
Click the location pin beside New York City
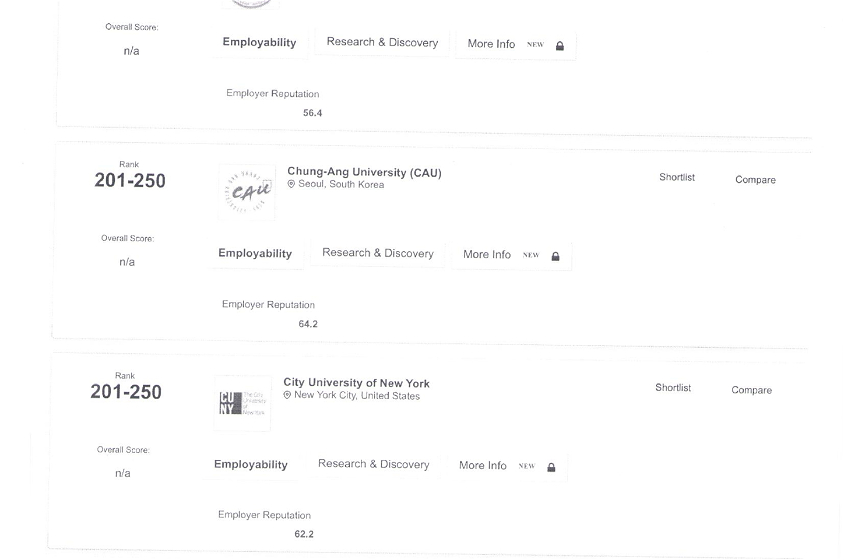pyautogui.click(x=287, y=395)
